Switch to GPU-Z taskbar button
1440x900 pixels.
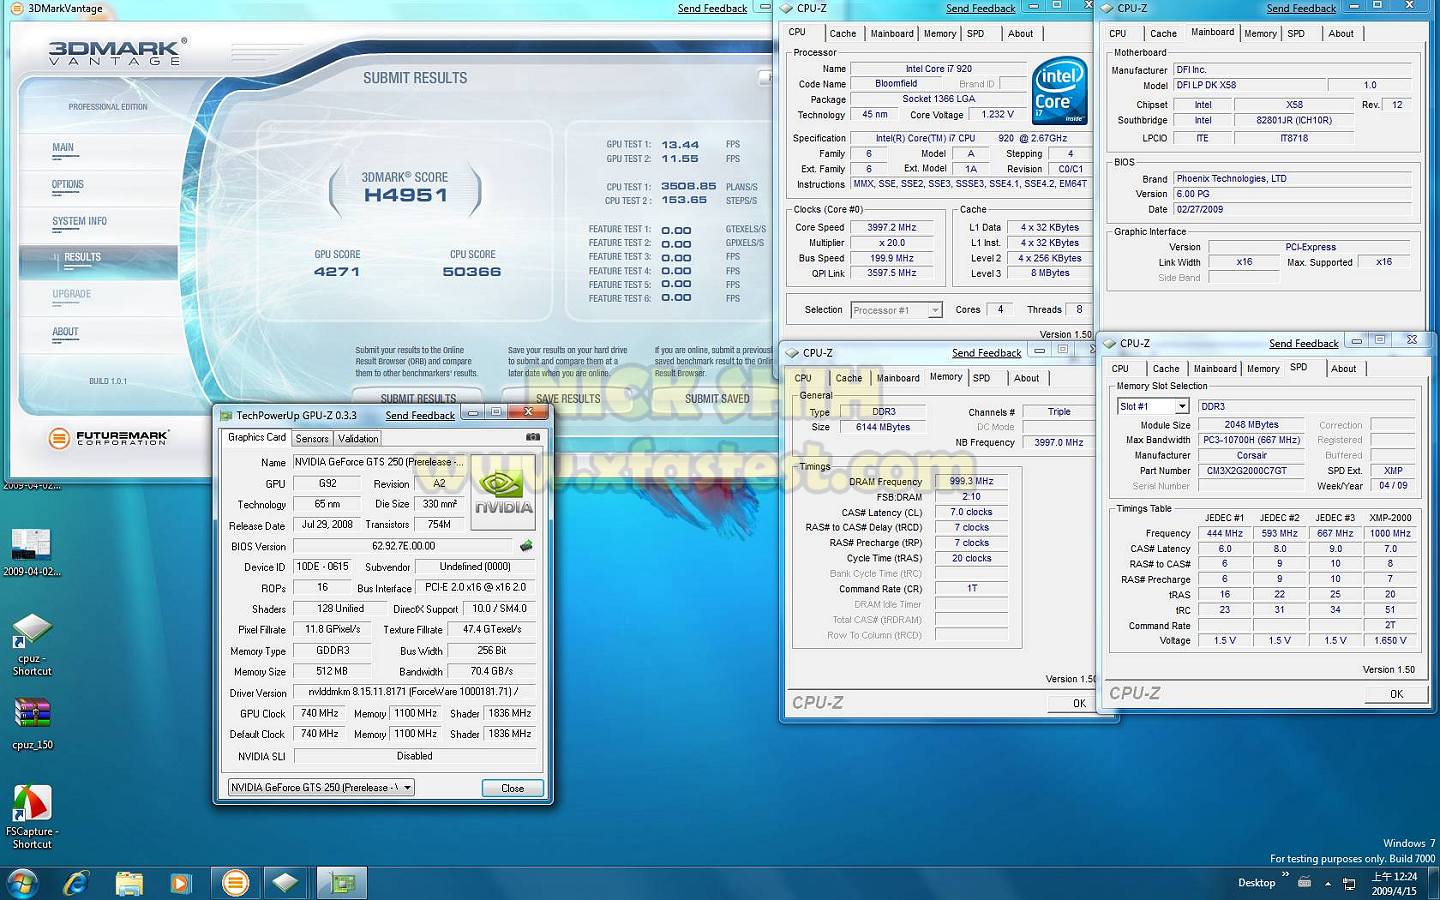[x=343, y=883]
